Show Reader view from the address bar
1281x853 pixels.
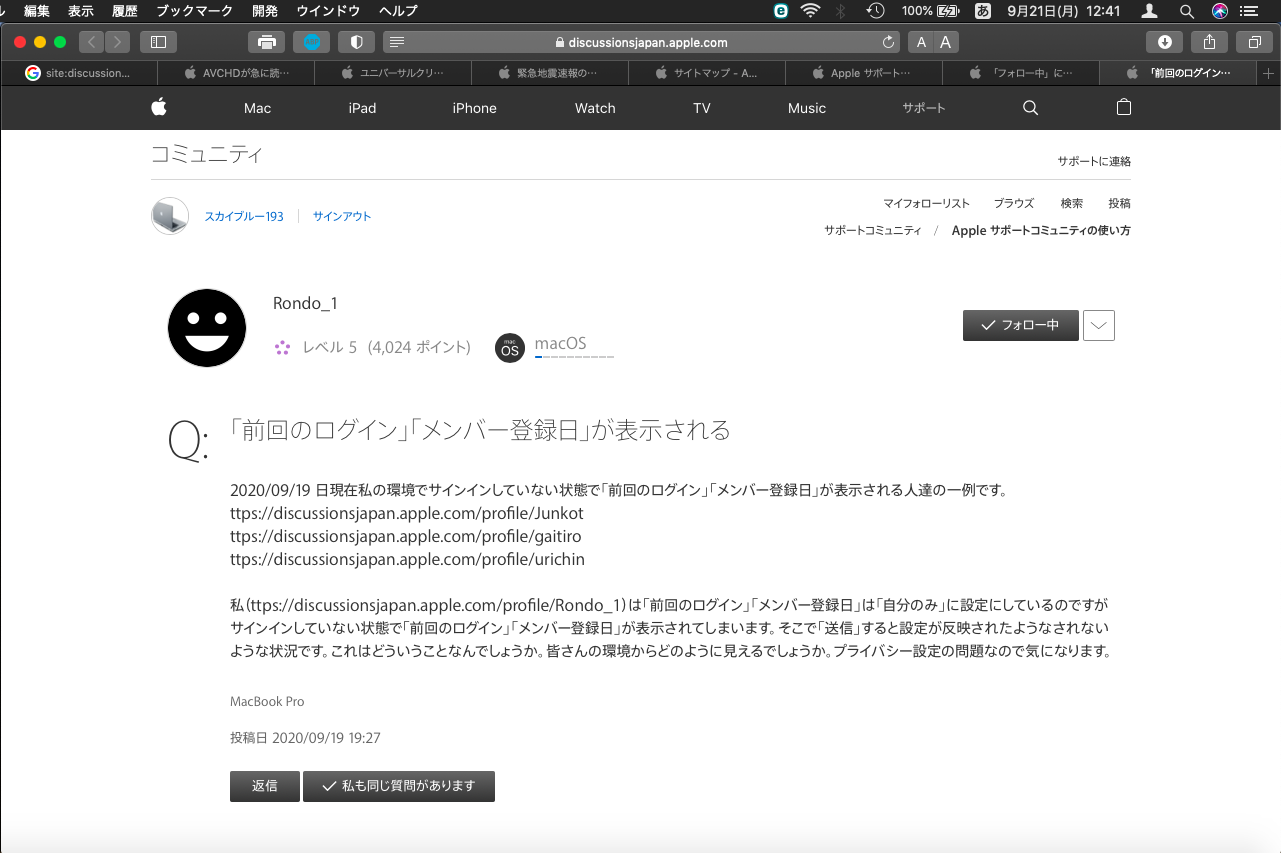tap(397, 42)
